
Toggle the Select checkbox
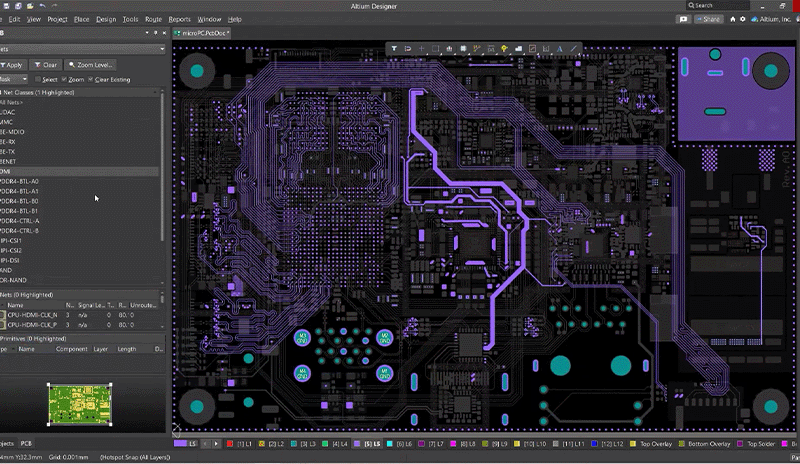(x=37, y=79)
